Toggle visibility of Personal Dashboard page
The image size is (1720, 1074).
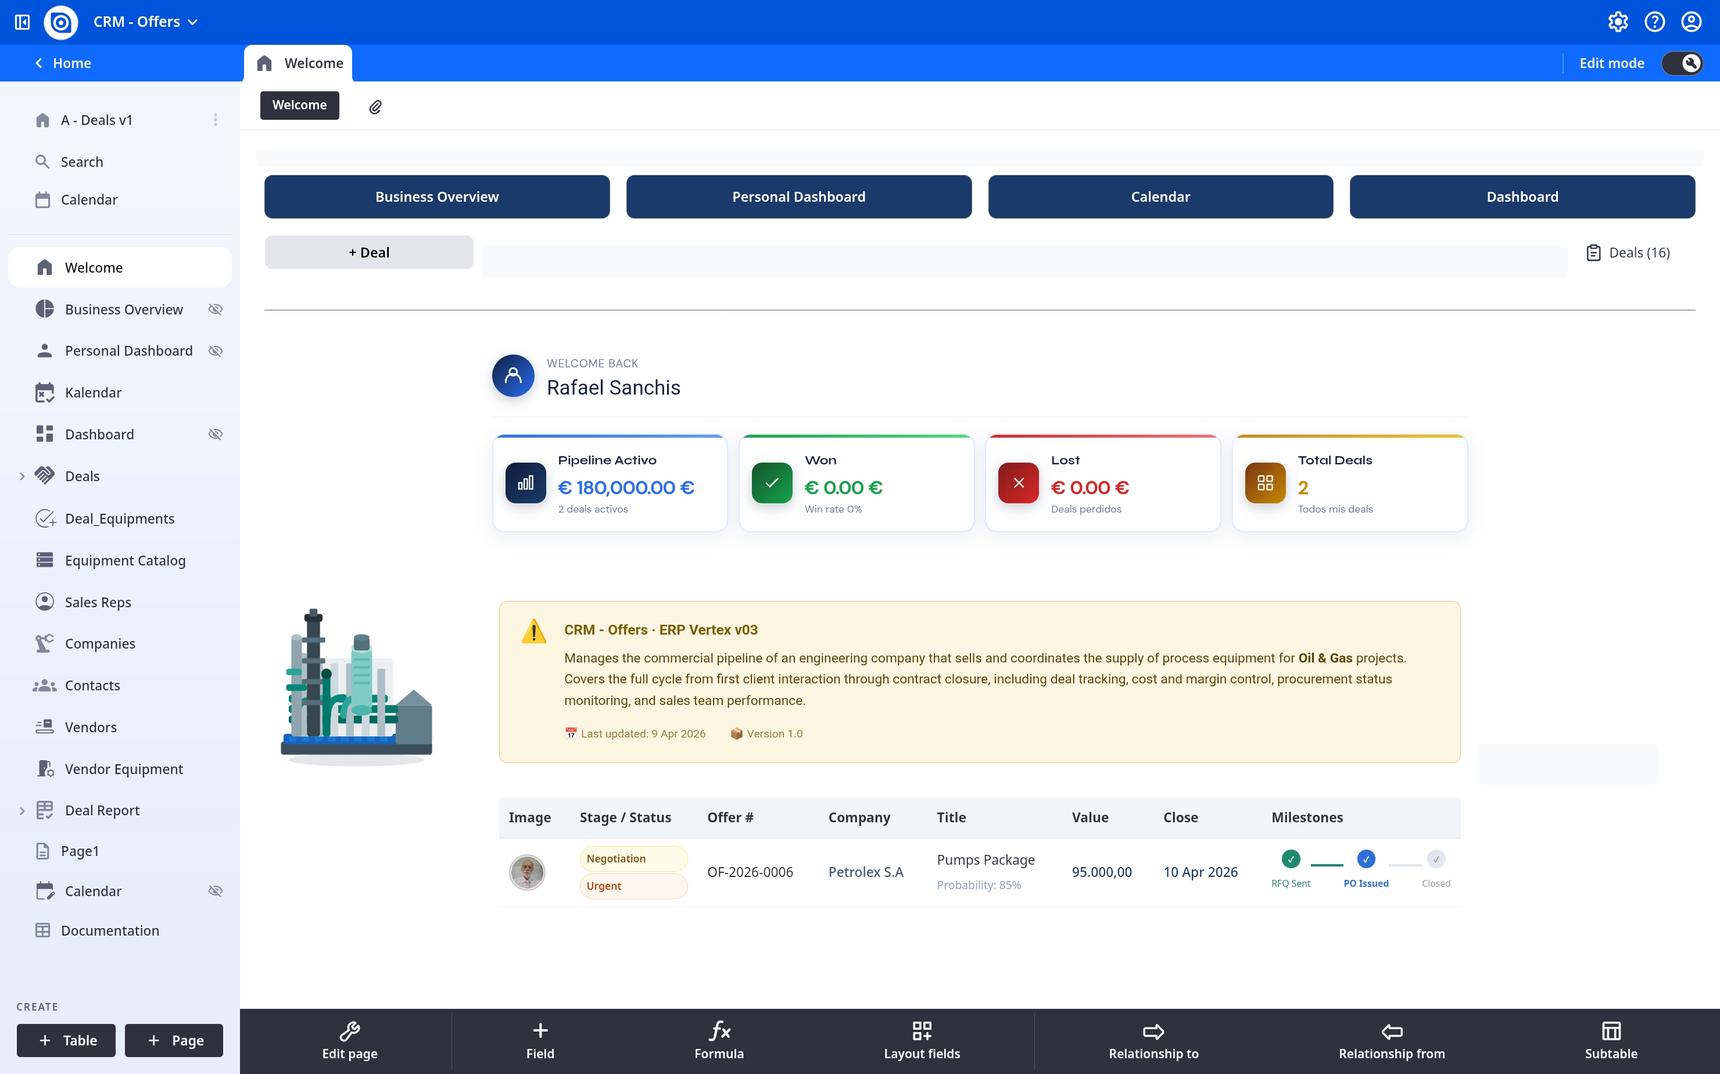tap(215, 351)
